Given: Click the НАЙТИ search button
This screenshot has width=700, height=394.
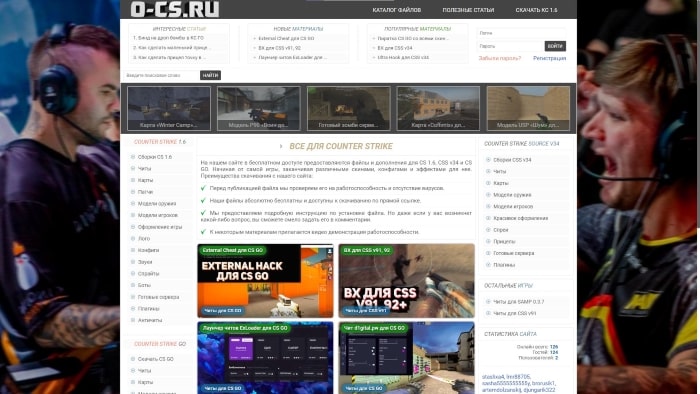Looking at the screenshot, I should (x=210, y=75).
